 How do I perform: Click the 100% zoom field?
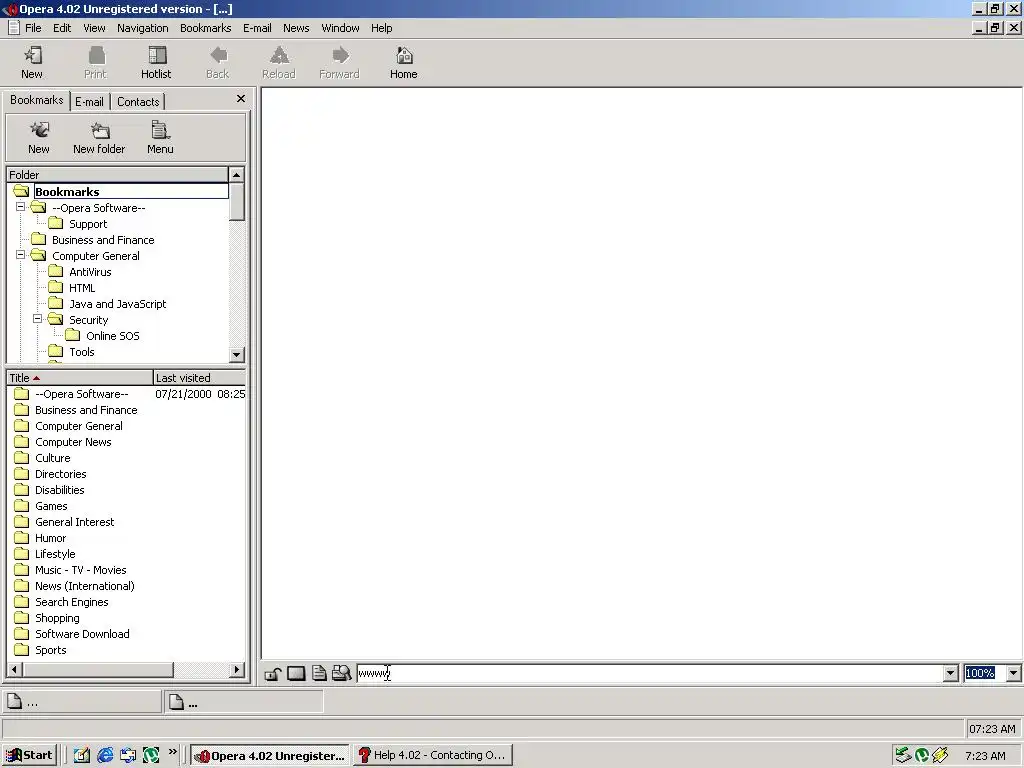point(985,673)
